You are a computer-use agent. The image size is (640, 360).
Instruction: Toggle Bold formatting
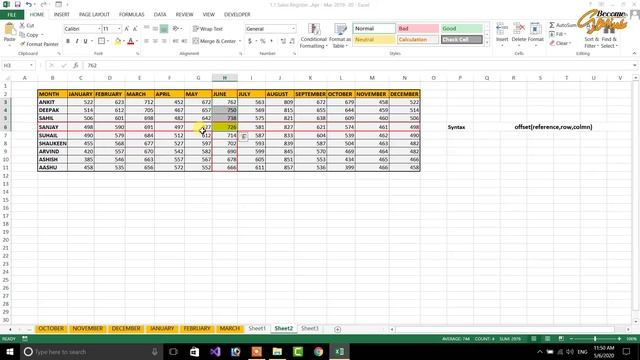[x=68, y=41]
